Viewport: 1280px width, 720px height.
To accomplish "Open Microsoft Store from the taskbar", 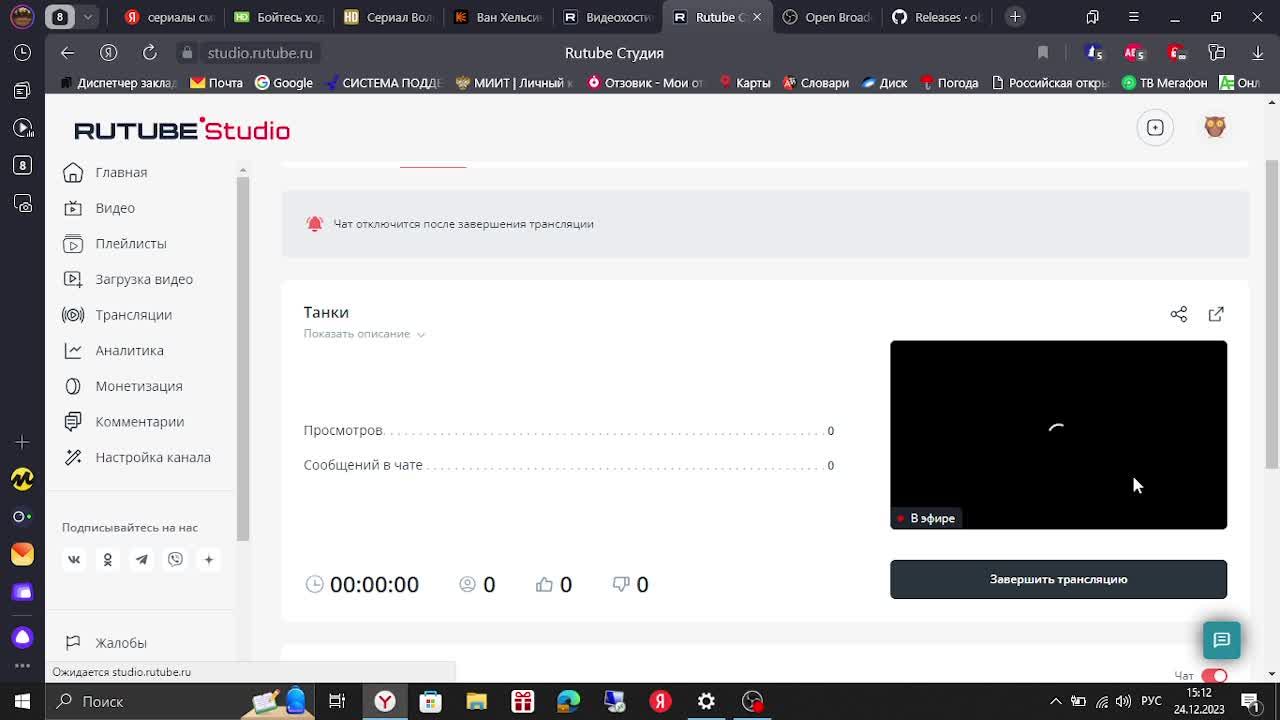I will coord(431,701).
